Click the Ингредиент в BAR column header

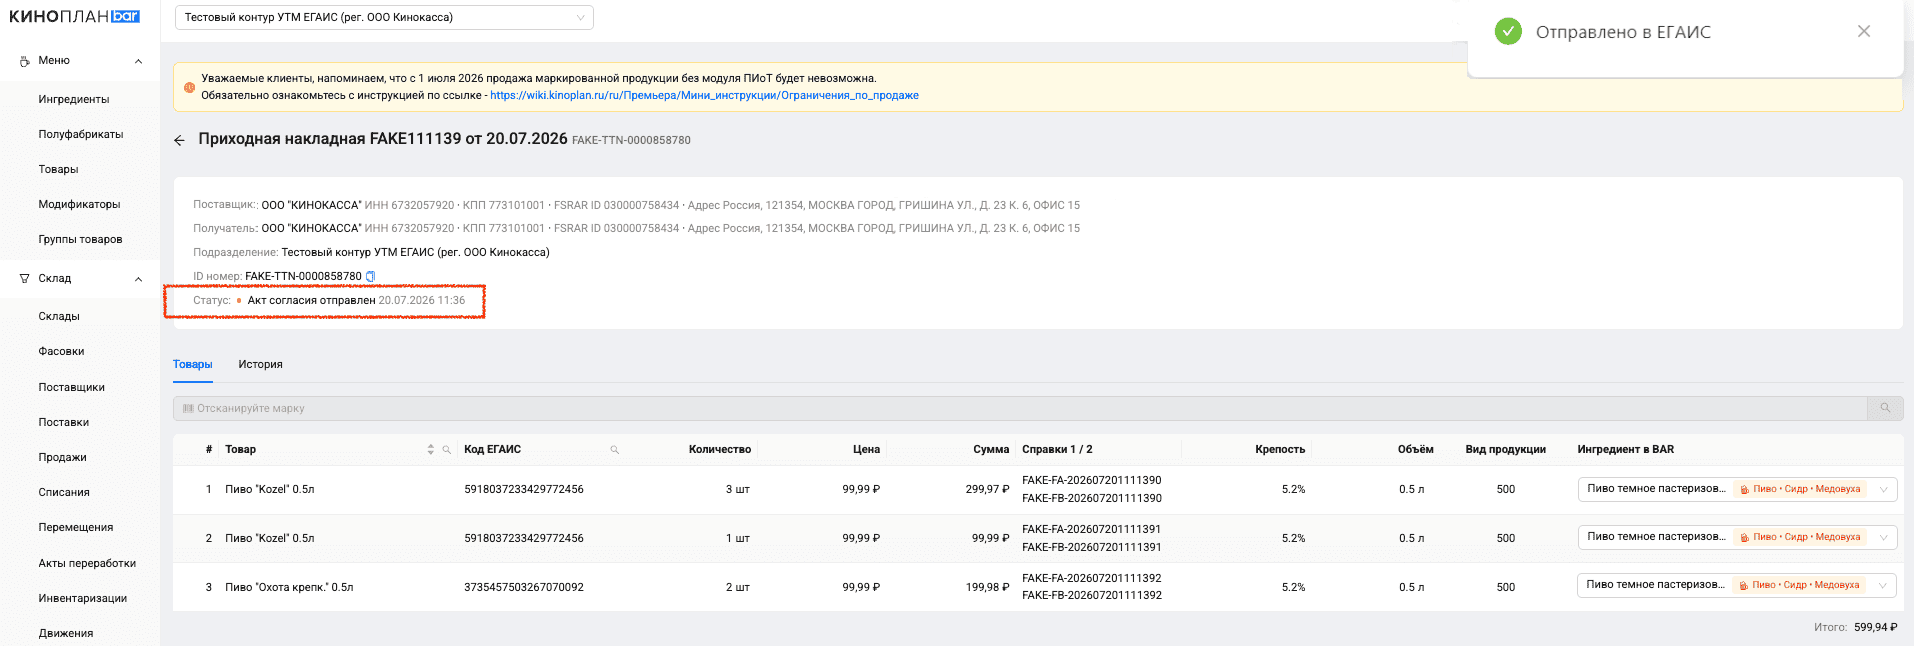pyautogui.click(x=1626, y=449)
